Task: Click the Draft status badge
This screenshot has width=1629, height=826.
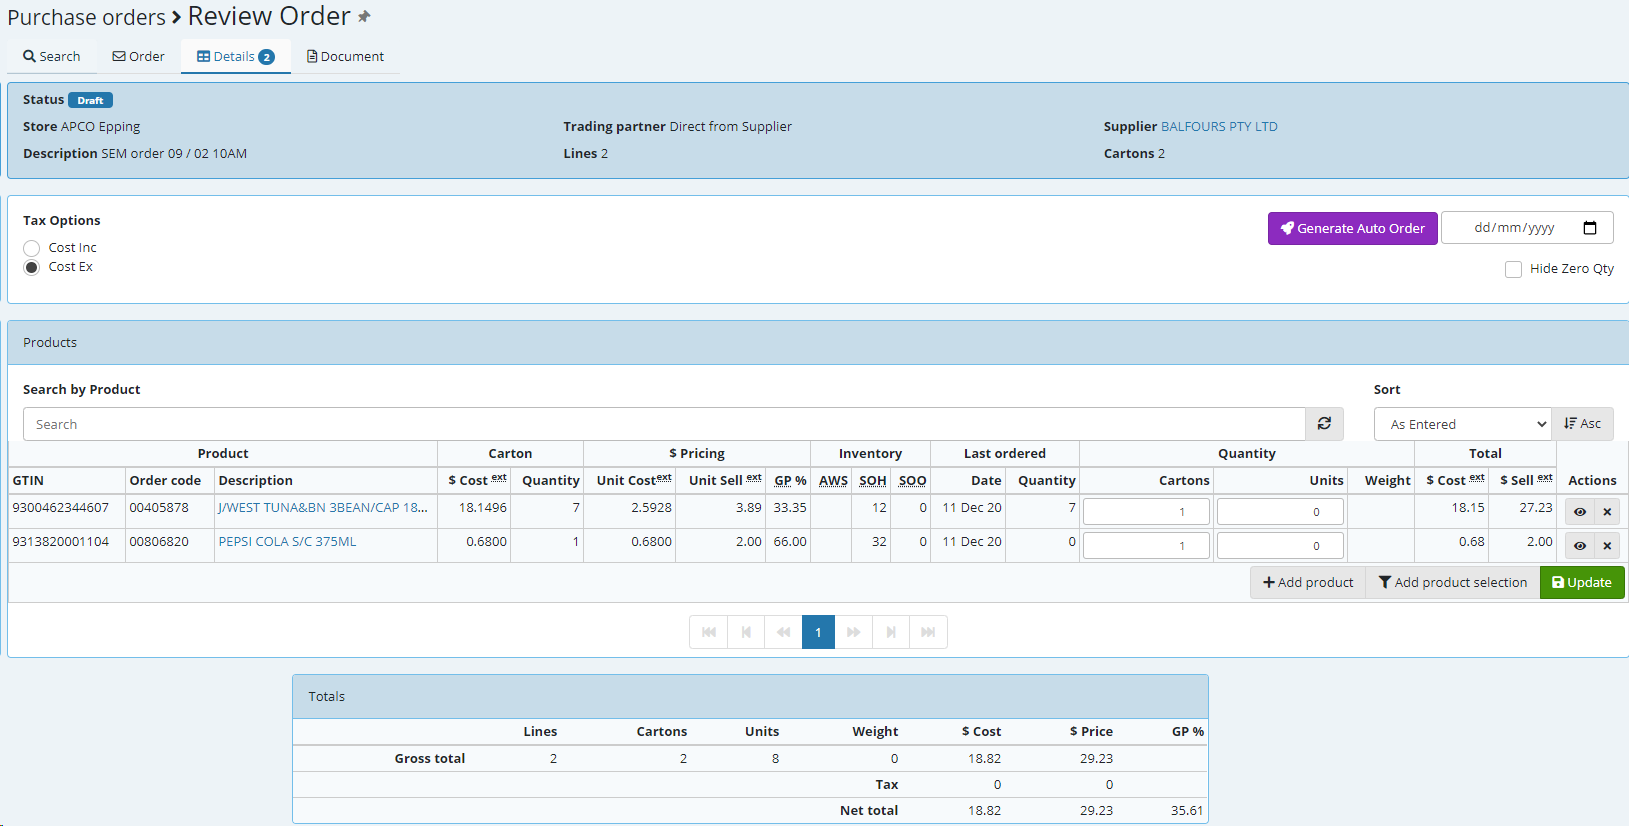Action: [x=90, y=100]
